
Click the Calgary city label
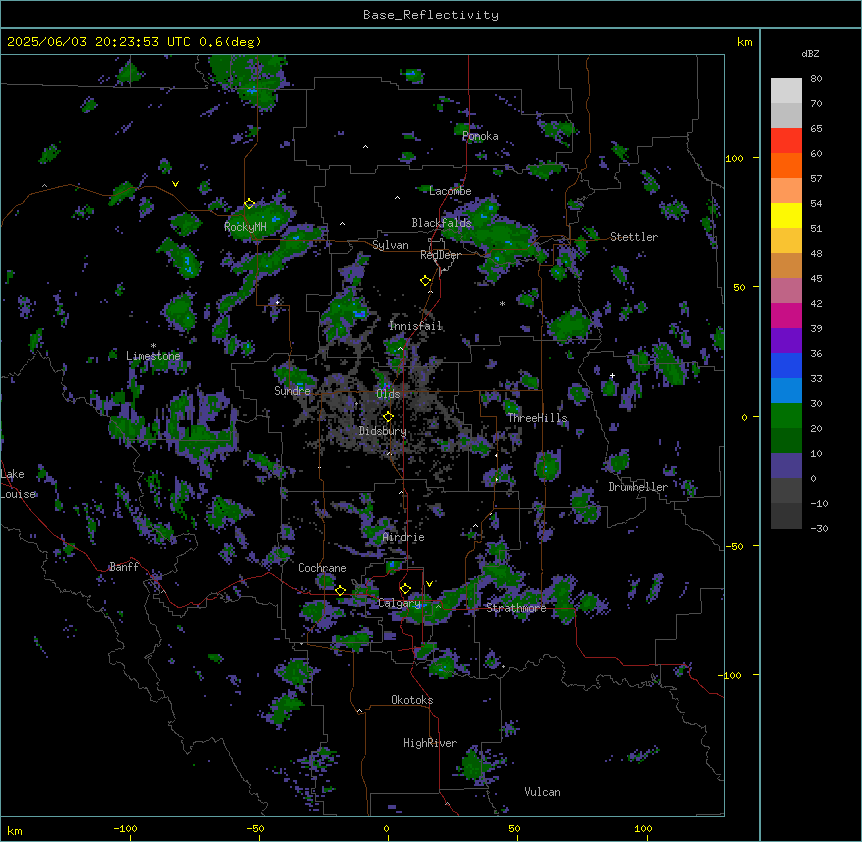pos(399,603)
